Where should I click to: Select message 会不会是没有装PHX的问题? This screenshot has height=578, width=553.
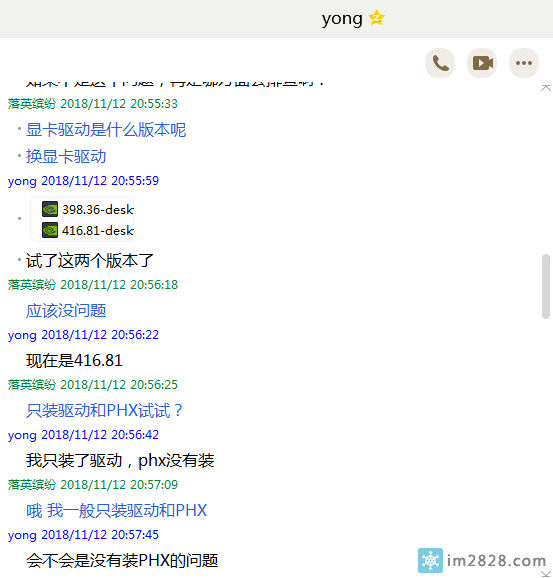[x=122, y=561]
